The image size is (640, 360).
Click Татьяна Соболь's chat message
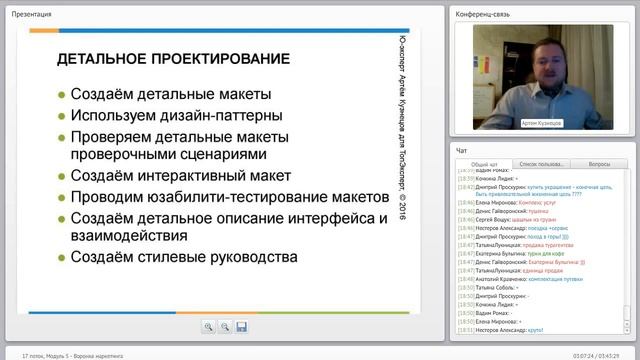(488, 288)
